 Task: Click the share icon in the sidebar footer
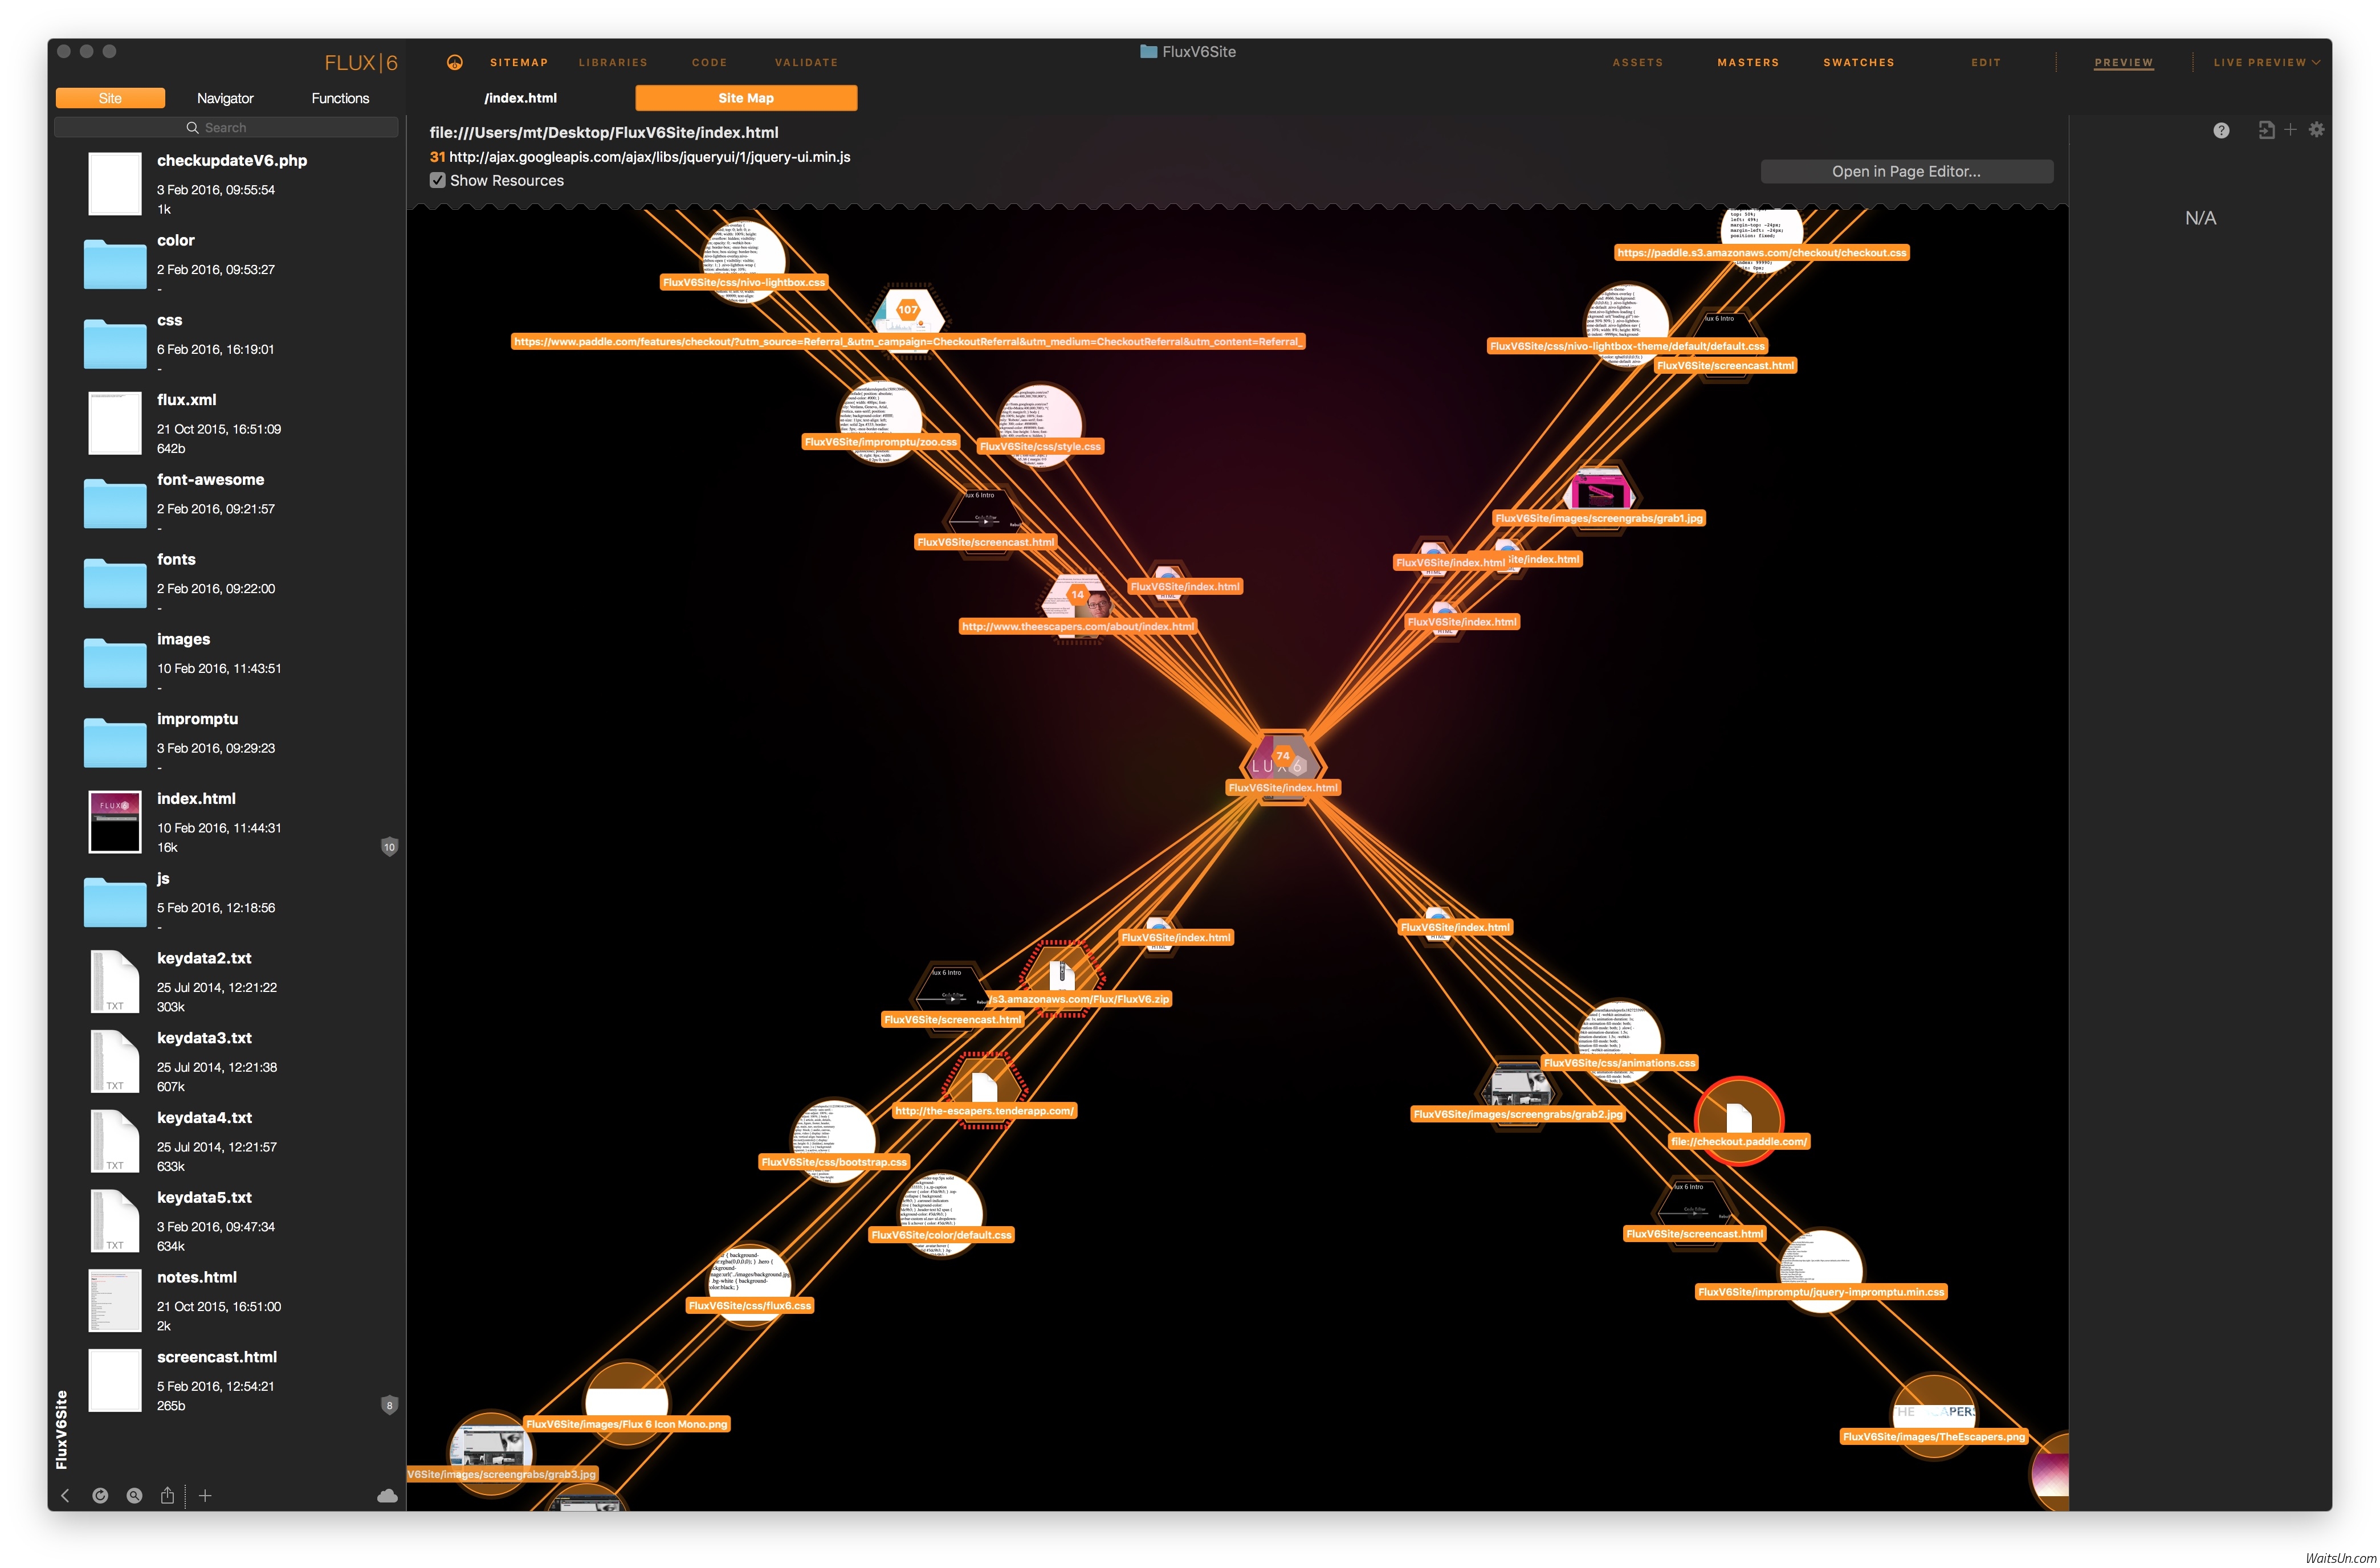[x=168, y=1496]
